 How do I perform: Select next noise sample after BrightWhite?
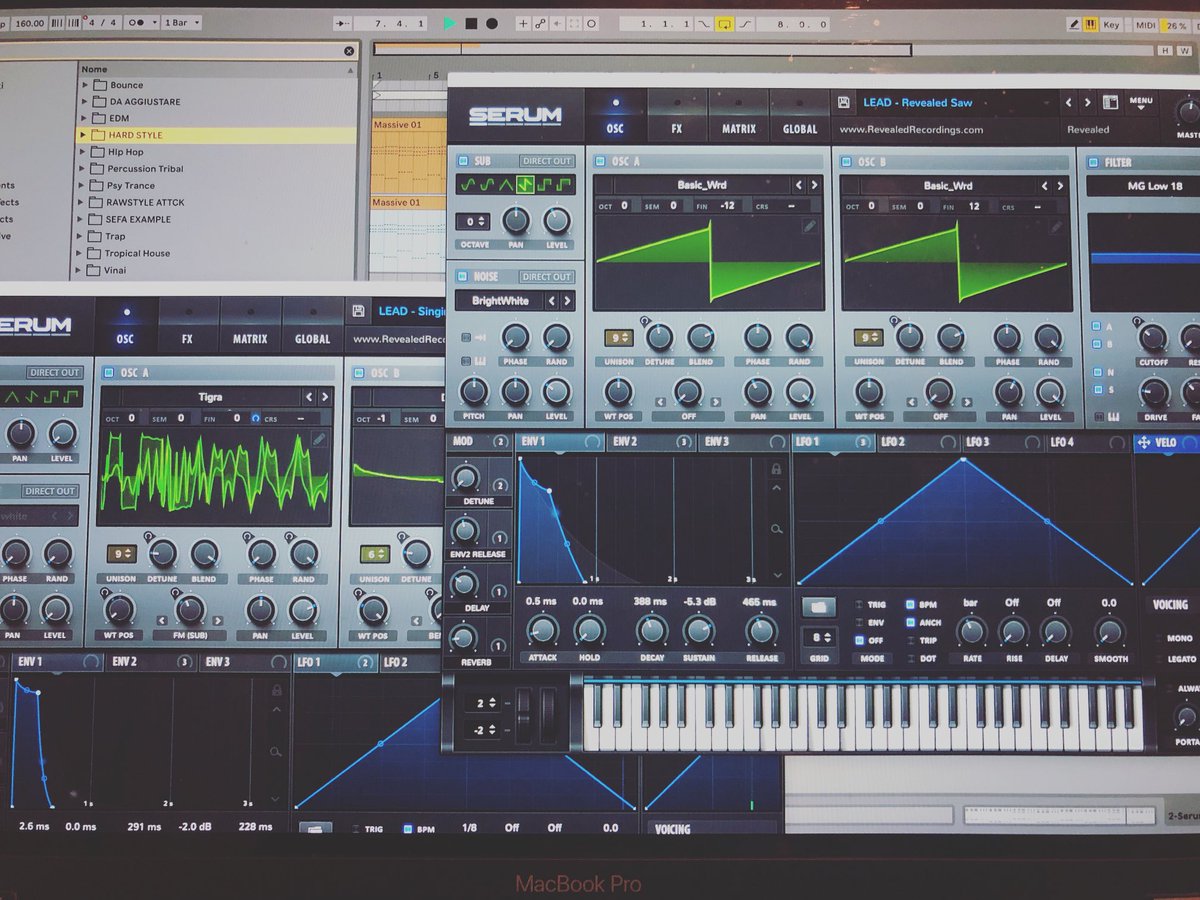click(567, 300)
